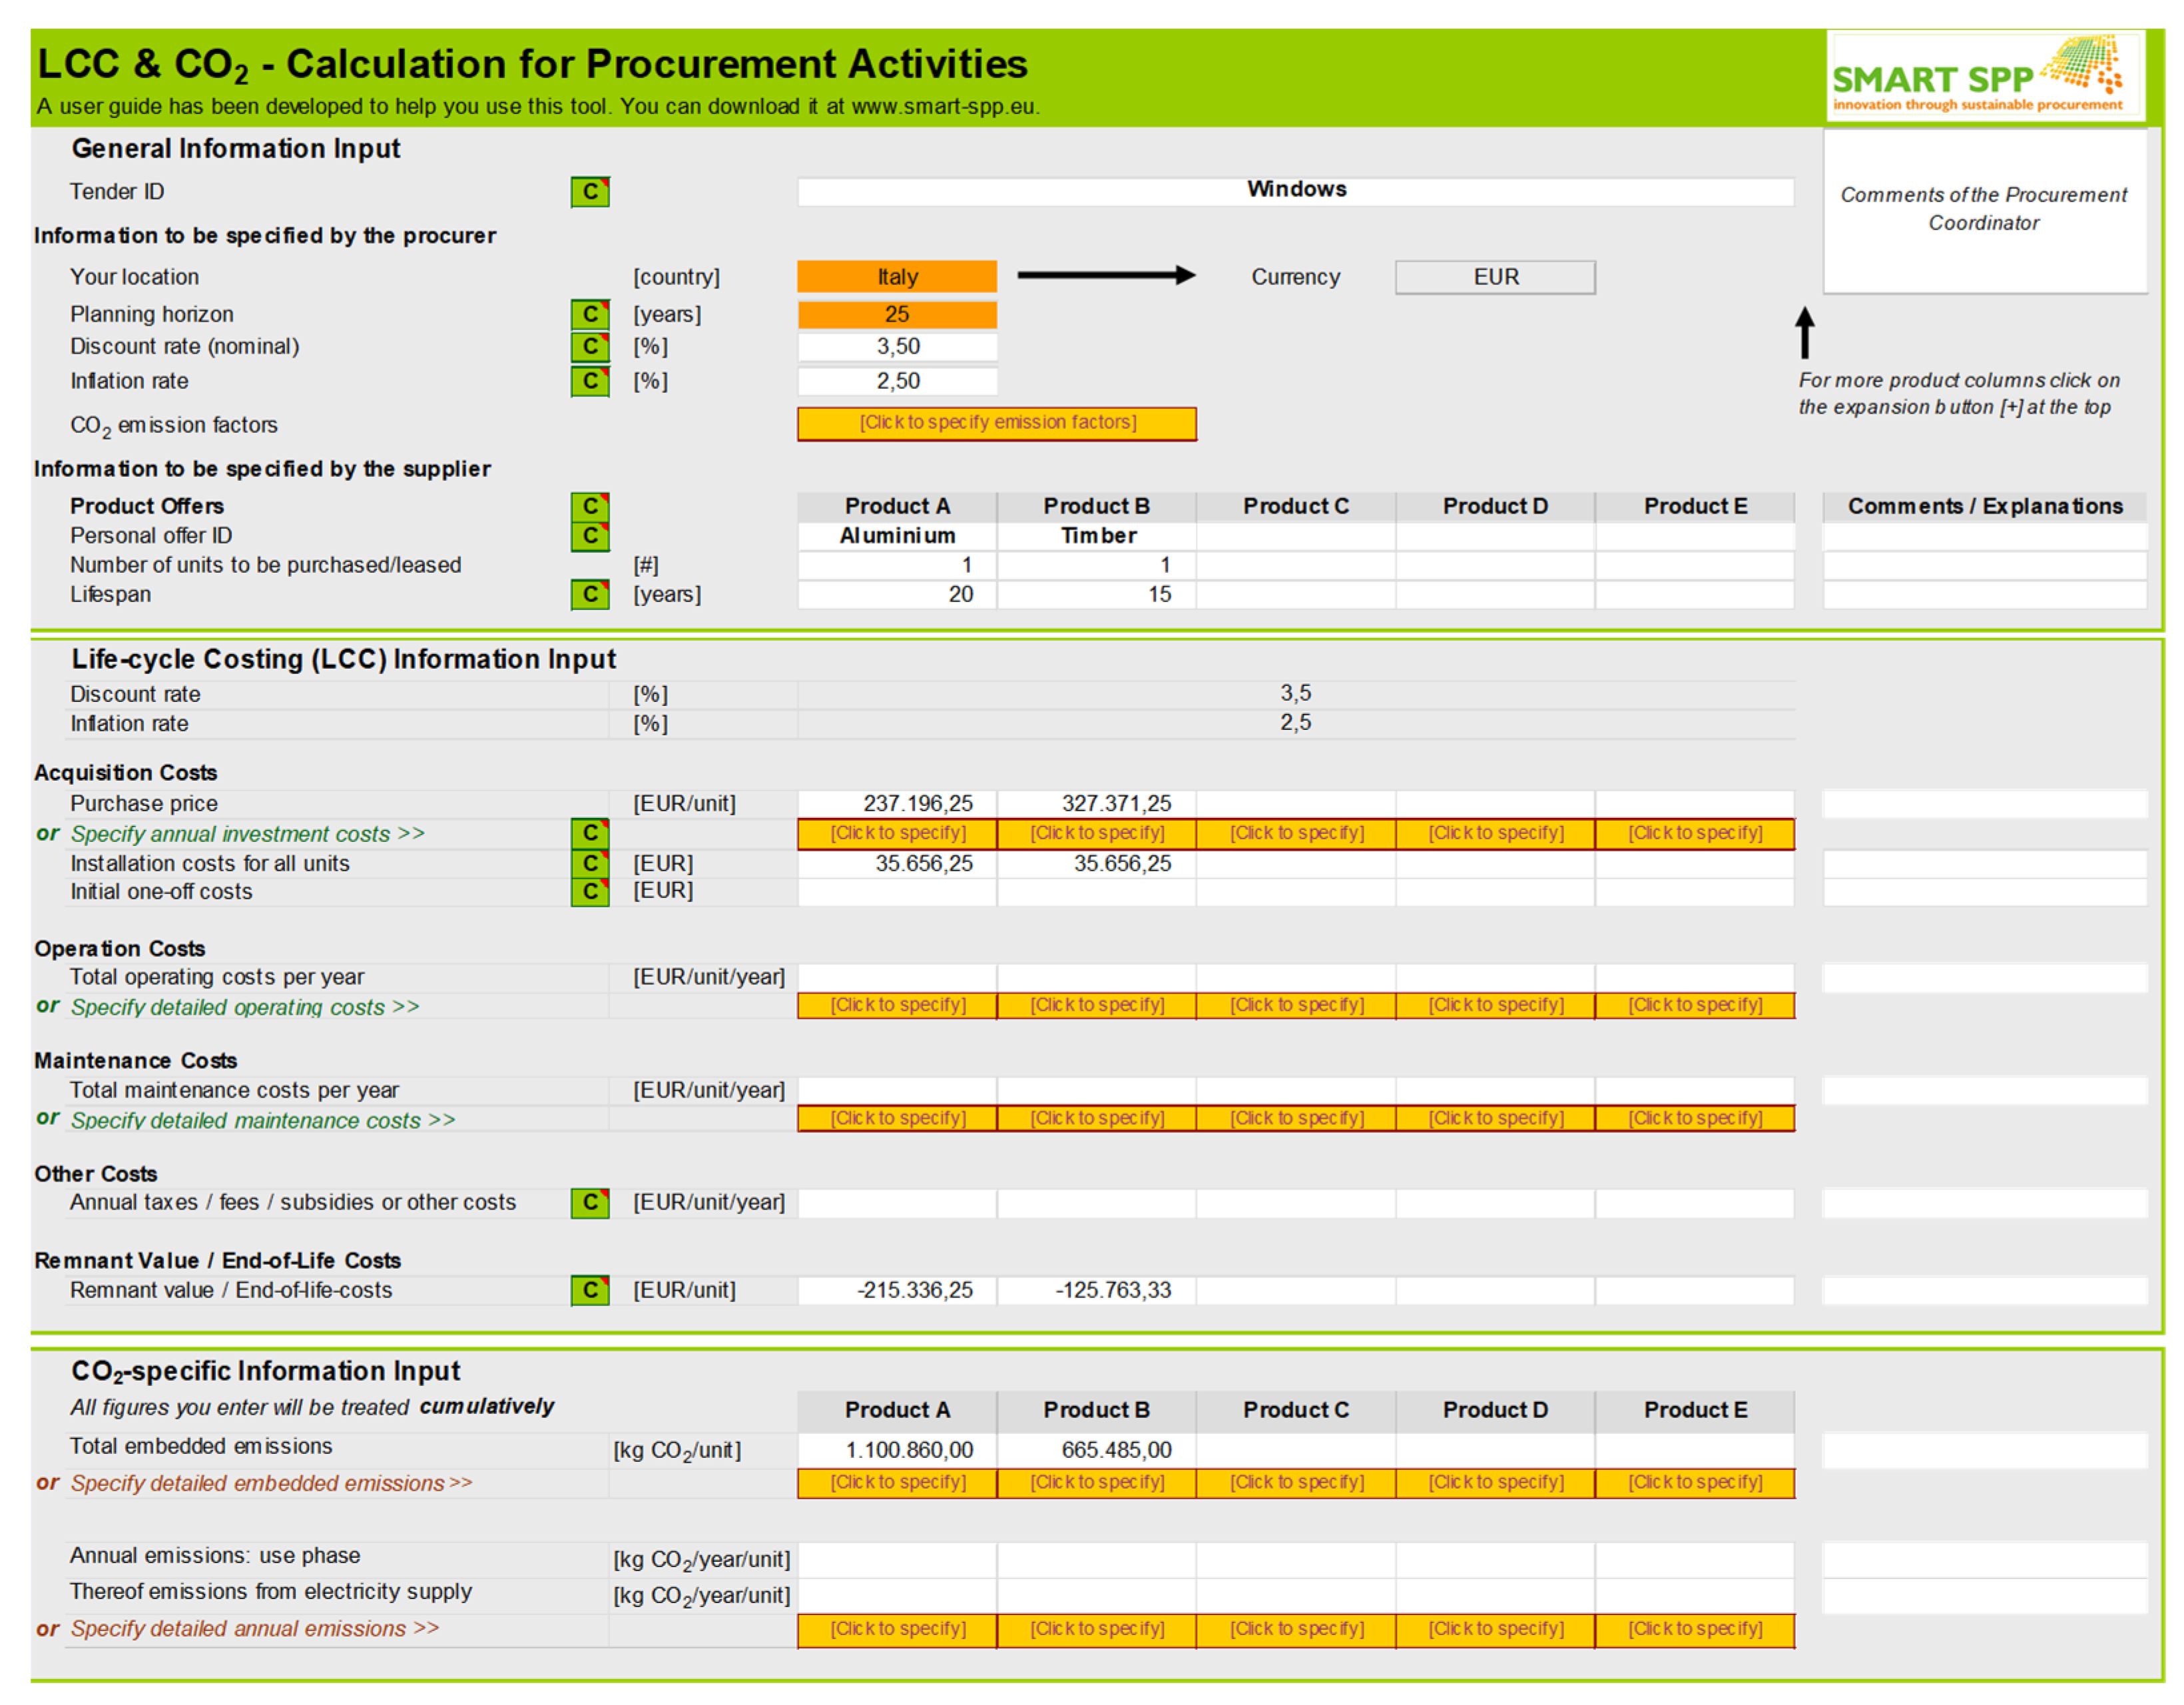The width and height of the screenshot is (2184, 1705).
Task: Click the comment icon next to Tender ID
Action: coord(590,191)
